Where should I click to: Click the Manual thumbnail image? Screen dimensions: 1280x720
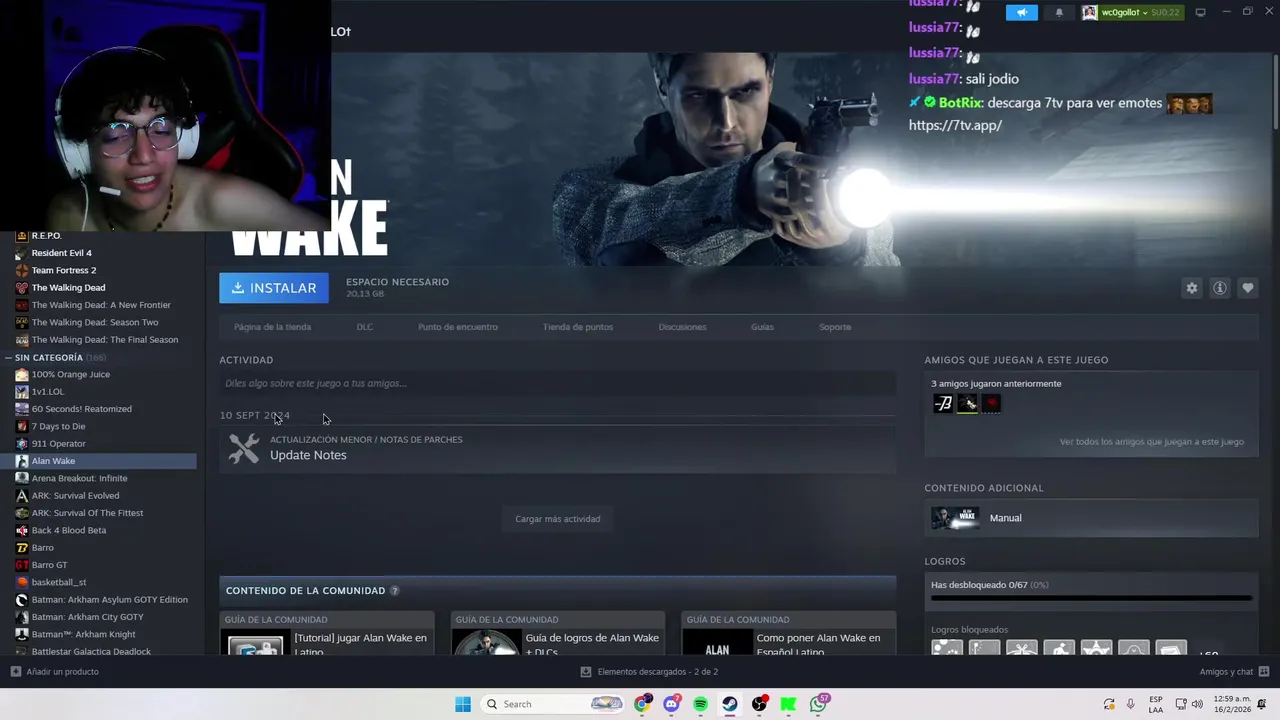pos(955,518)
